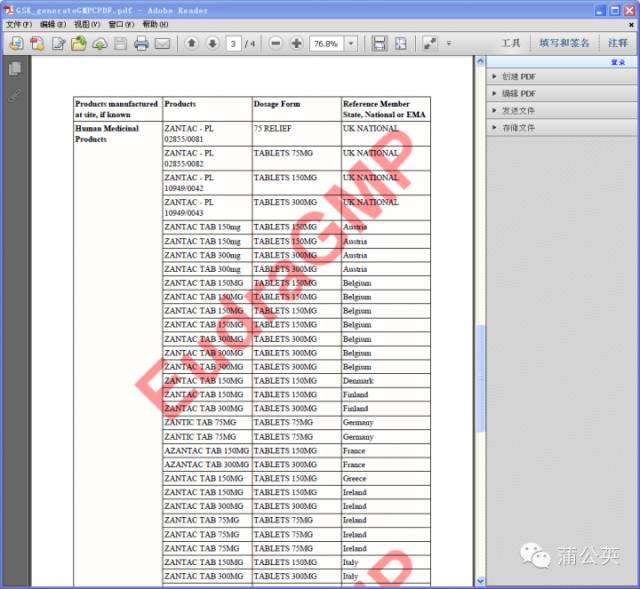Open the 76.8% zoom level dropdown
640x589 pixels.
coord(351,43)
